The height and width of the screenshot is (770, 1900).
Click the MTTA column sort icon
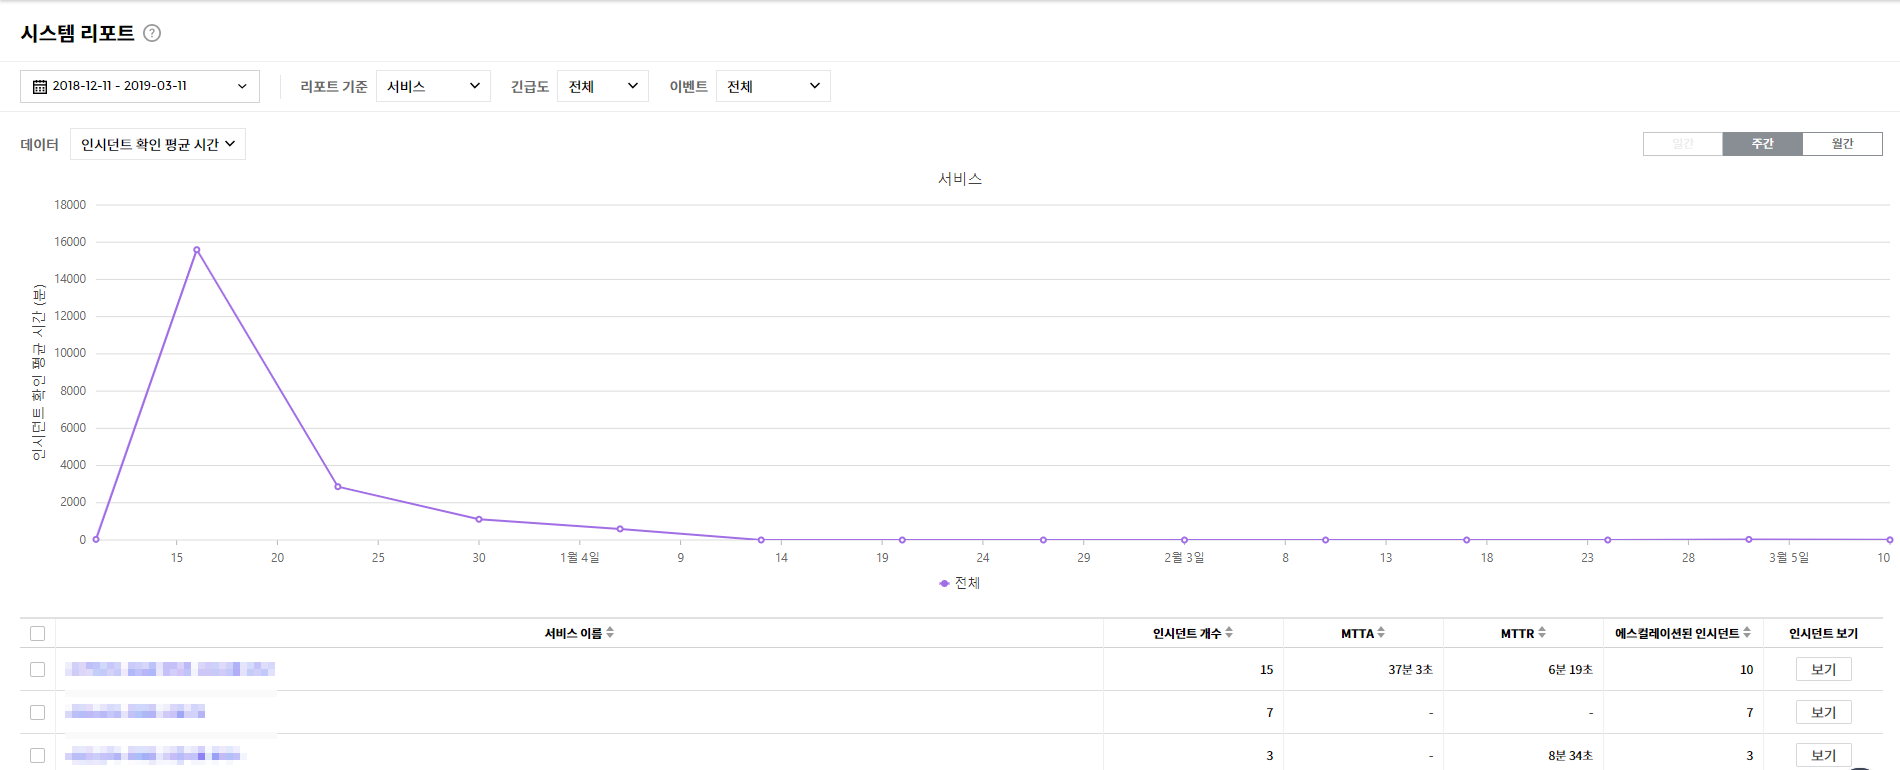tap(1381, 633)
